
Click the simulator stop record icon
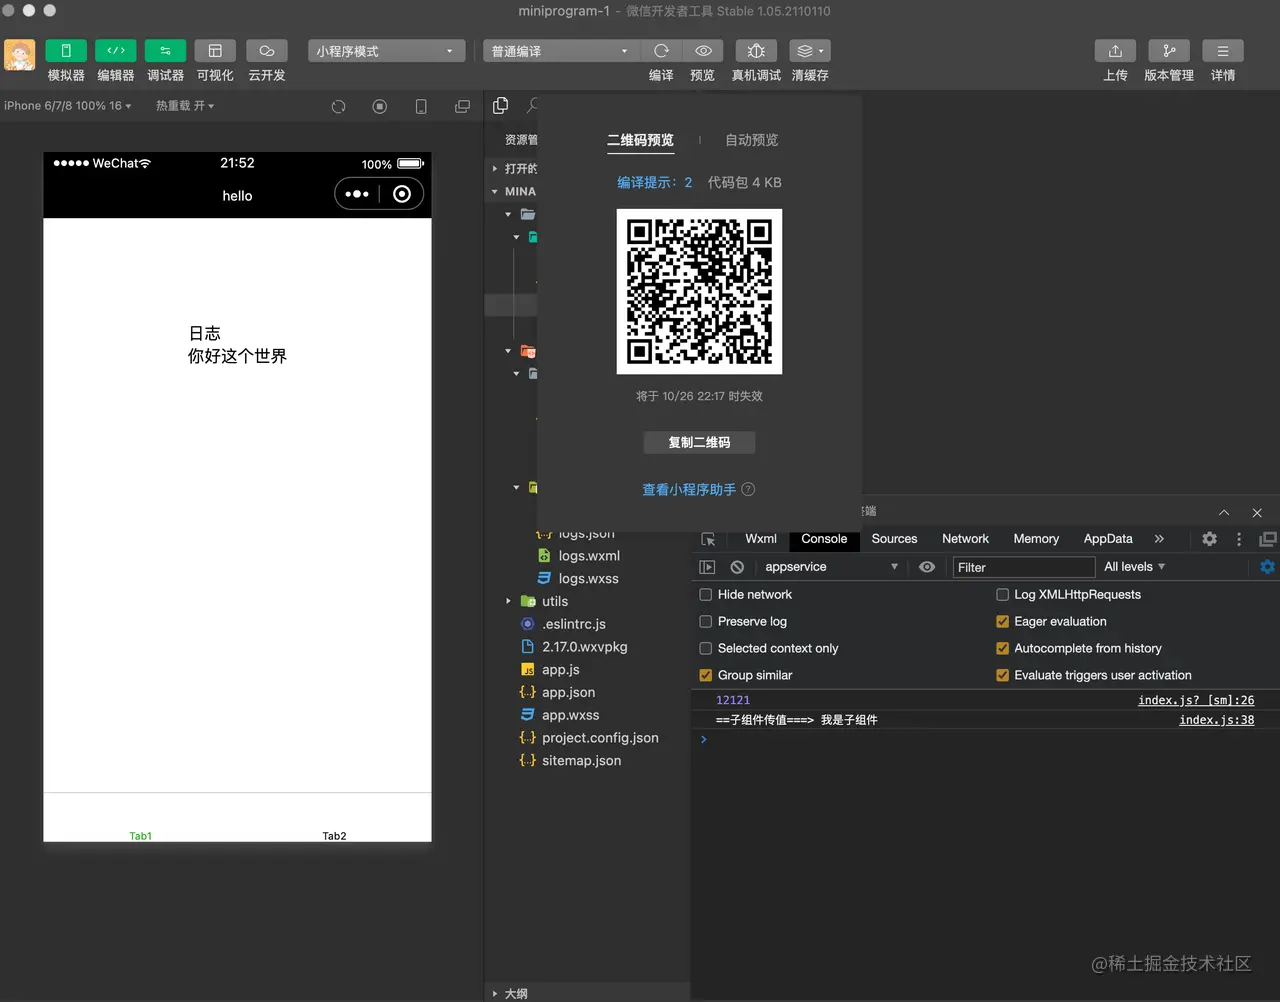pos(380,106)
